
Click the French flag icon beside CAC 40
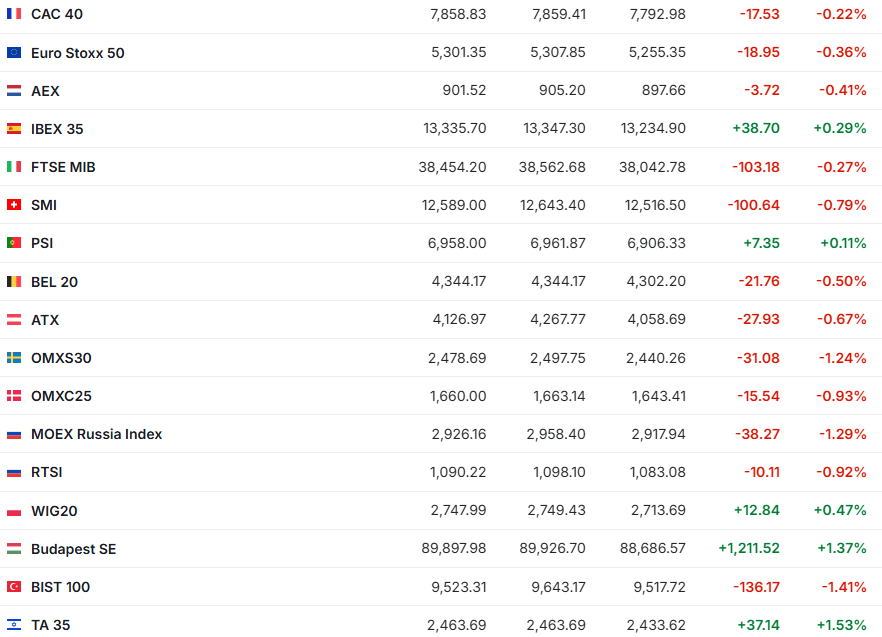(x=14, y=14)
